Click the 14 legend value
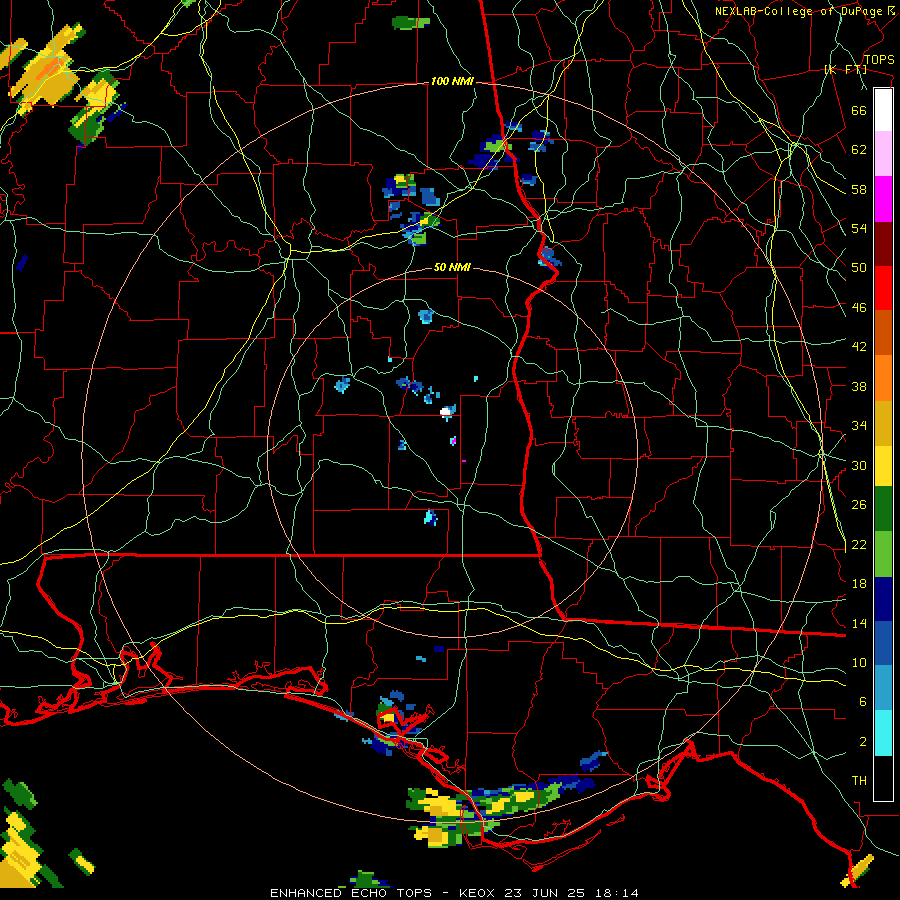Screen dimensions: 900x900 859,623
